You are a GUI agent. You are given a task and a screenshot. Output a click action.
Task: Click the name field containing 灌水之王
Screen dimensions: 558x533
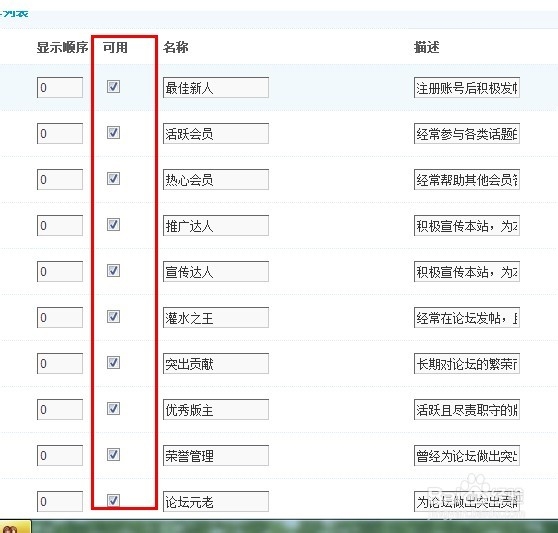click(x=216, y=317)
